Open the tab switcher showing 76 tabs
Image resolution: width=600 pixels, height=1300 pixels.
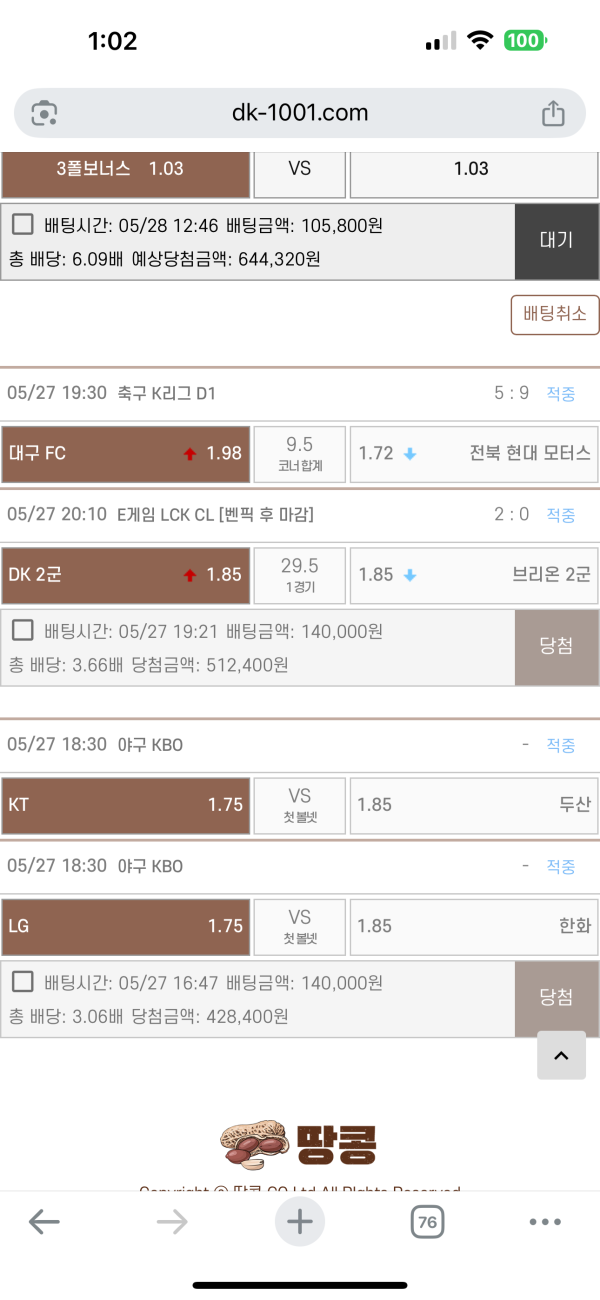click(x=427, y=1221)
